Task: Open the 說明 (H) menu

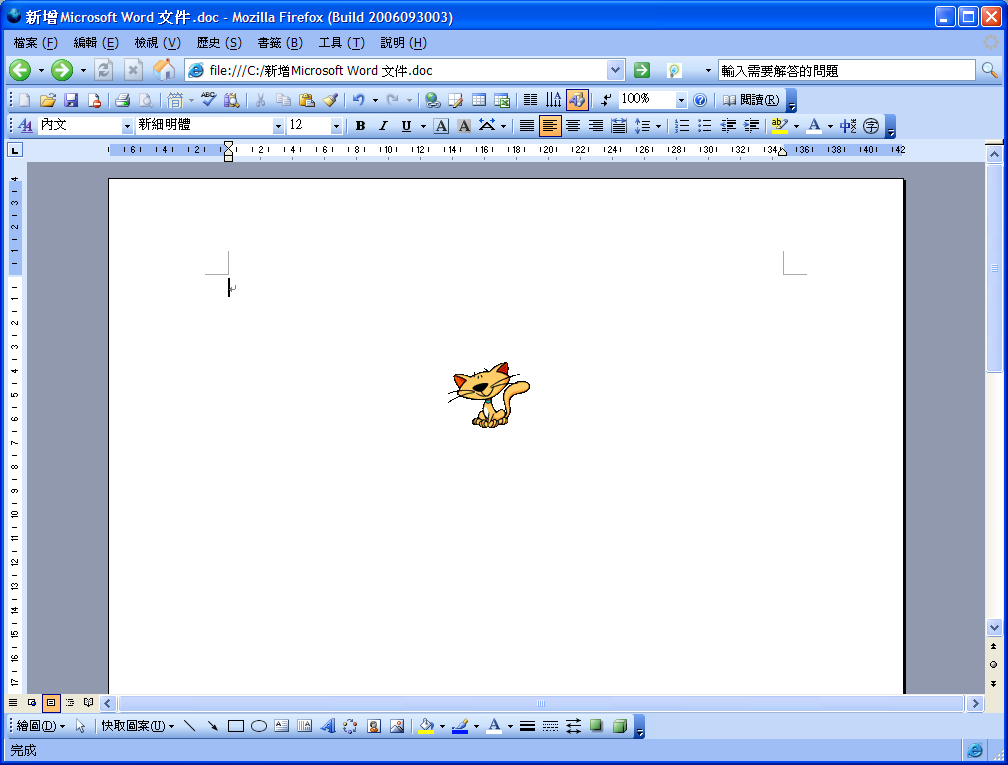Action: 403,43
